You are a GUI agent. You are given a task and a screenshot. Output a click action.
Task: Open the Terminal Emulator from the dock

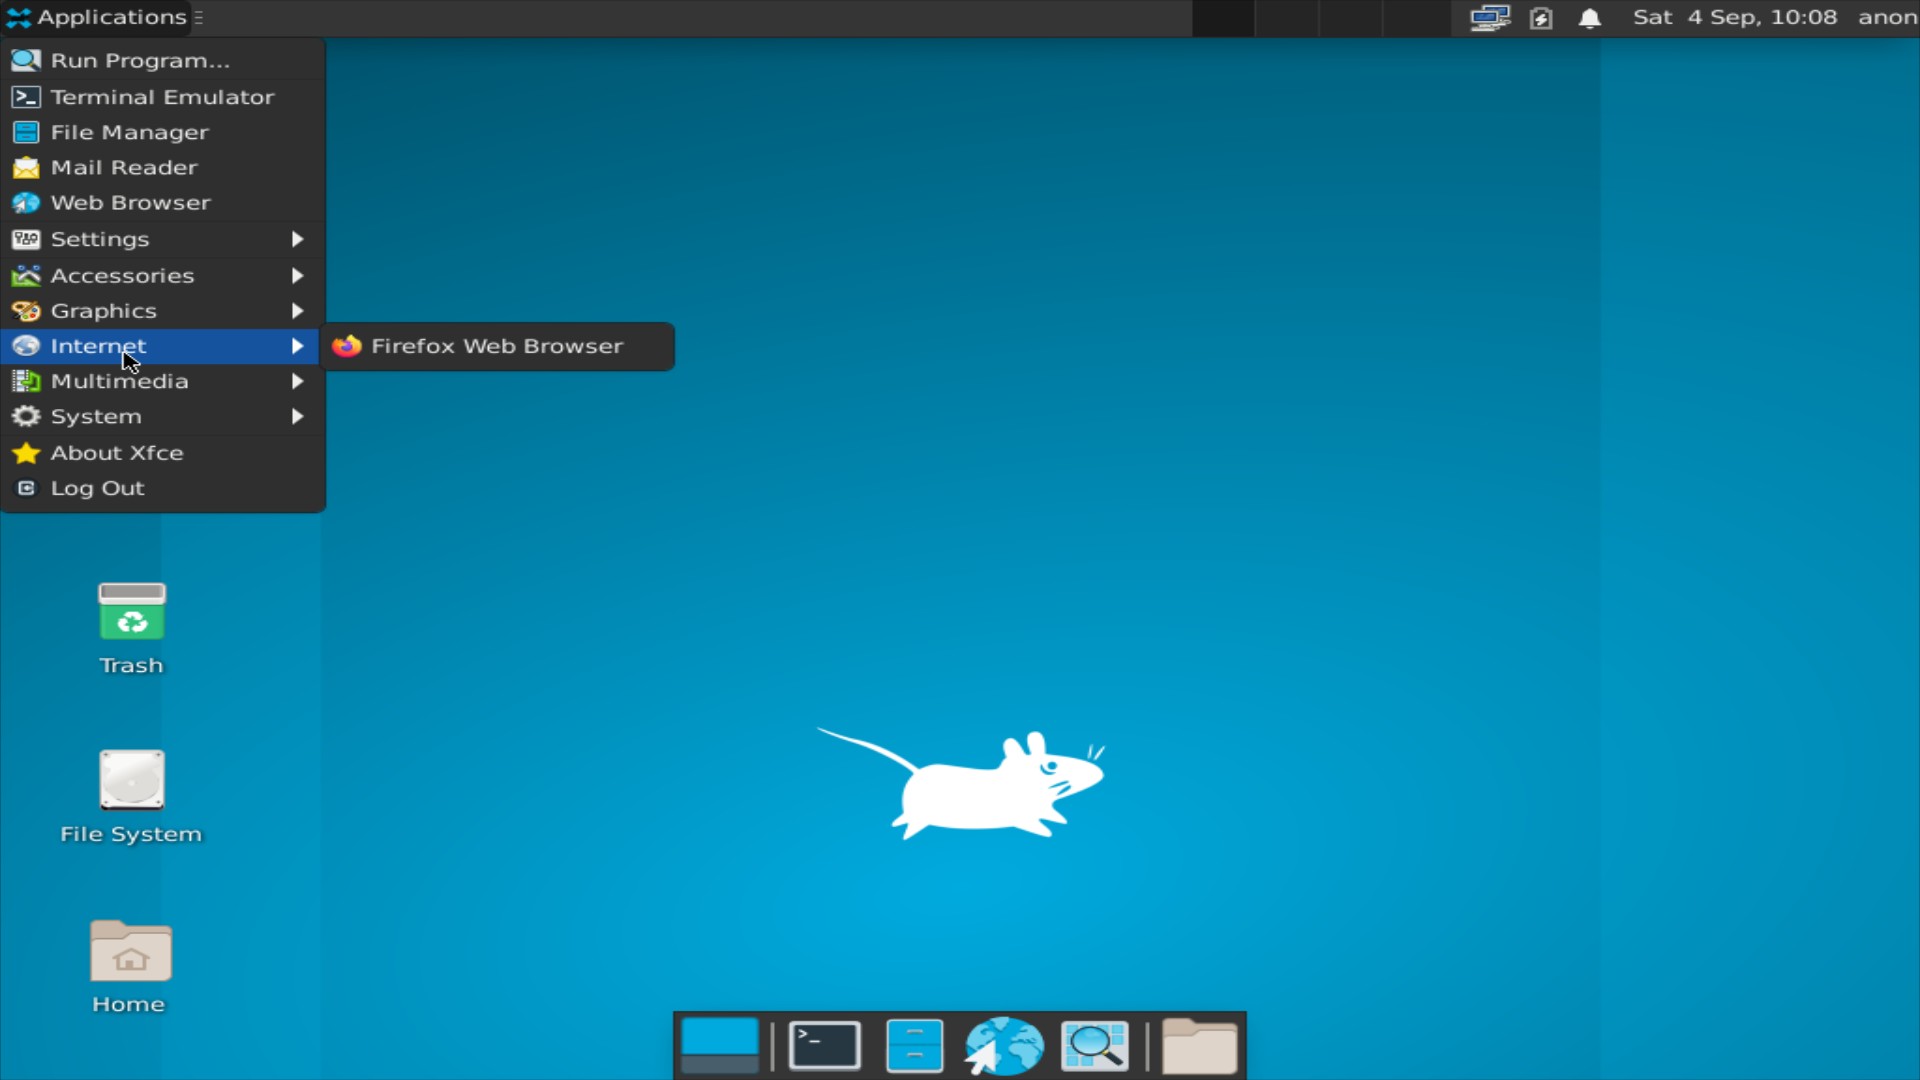pos(823,1045)
